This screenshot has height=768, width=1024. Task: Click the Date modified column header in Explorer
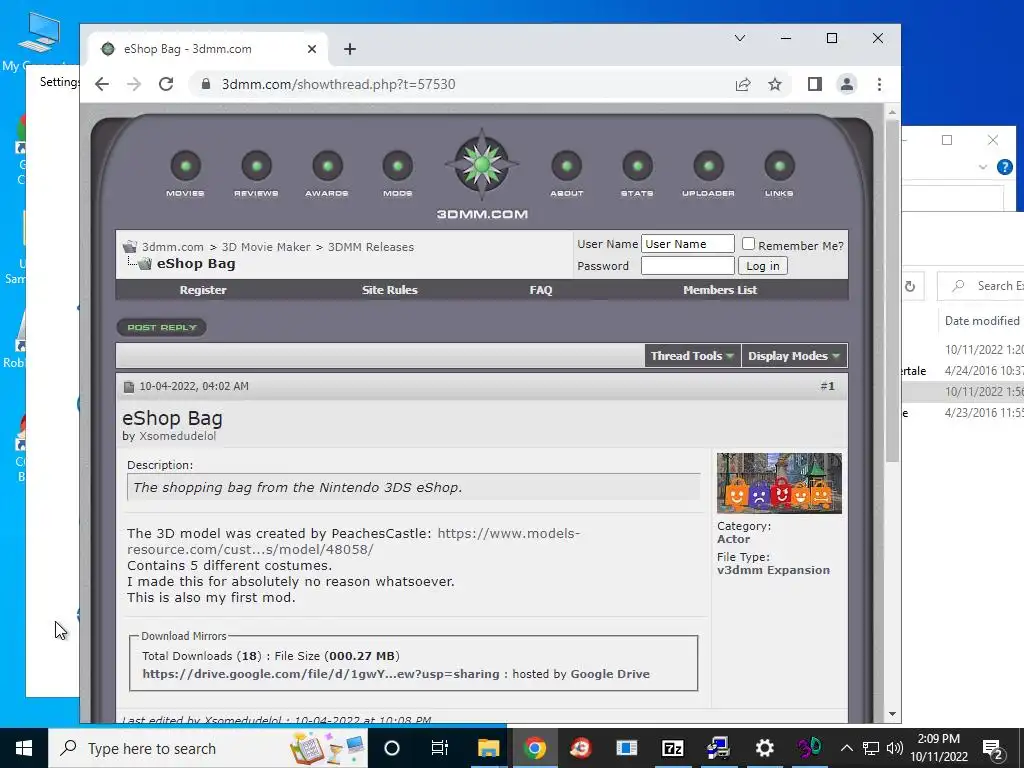tap(982, 321)
